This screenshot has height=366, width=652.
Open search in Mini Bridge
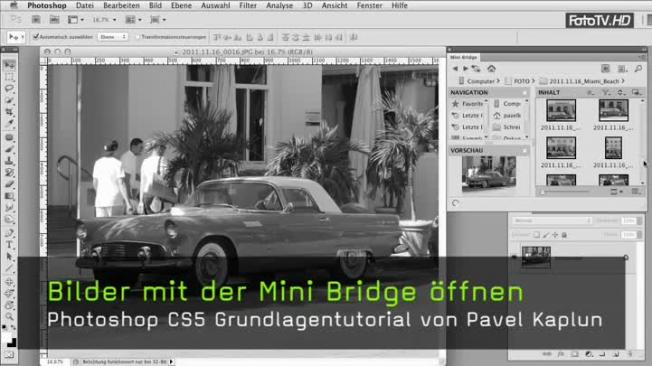coord(638,69)
